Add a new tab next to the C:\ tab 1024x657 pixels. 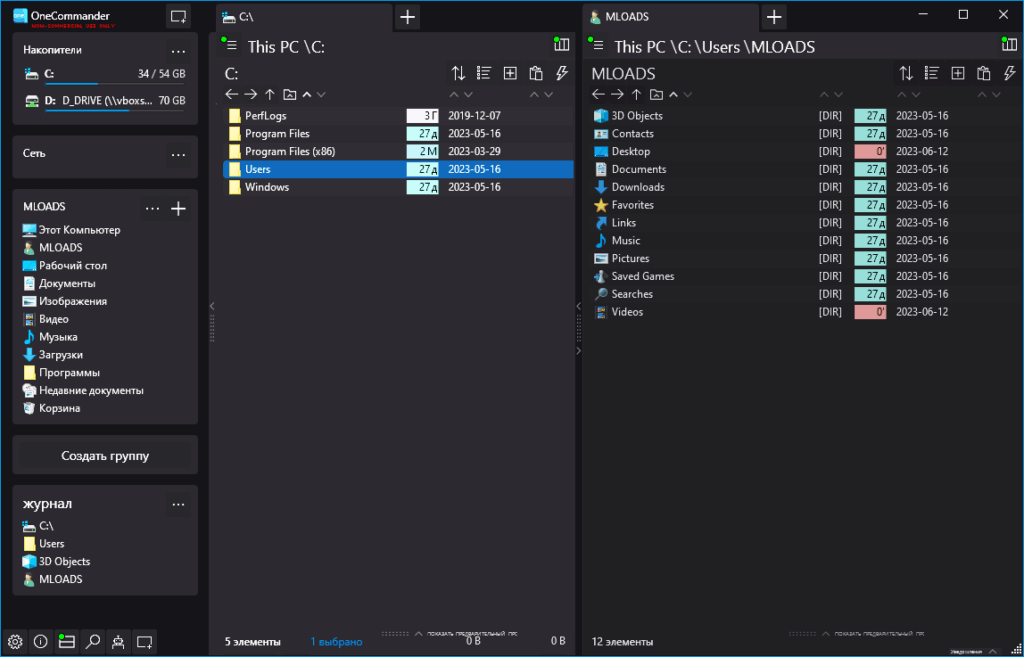click(408, 17)
